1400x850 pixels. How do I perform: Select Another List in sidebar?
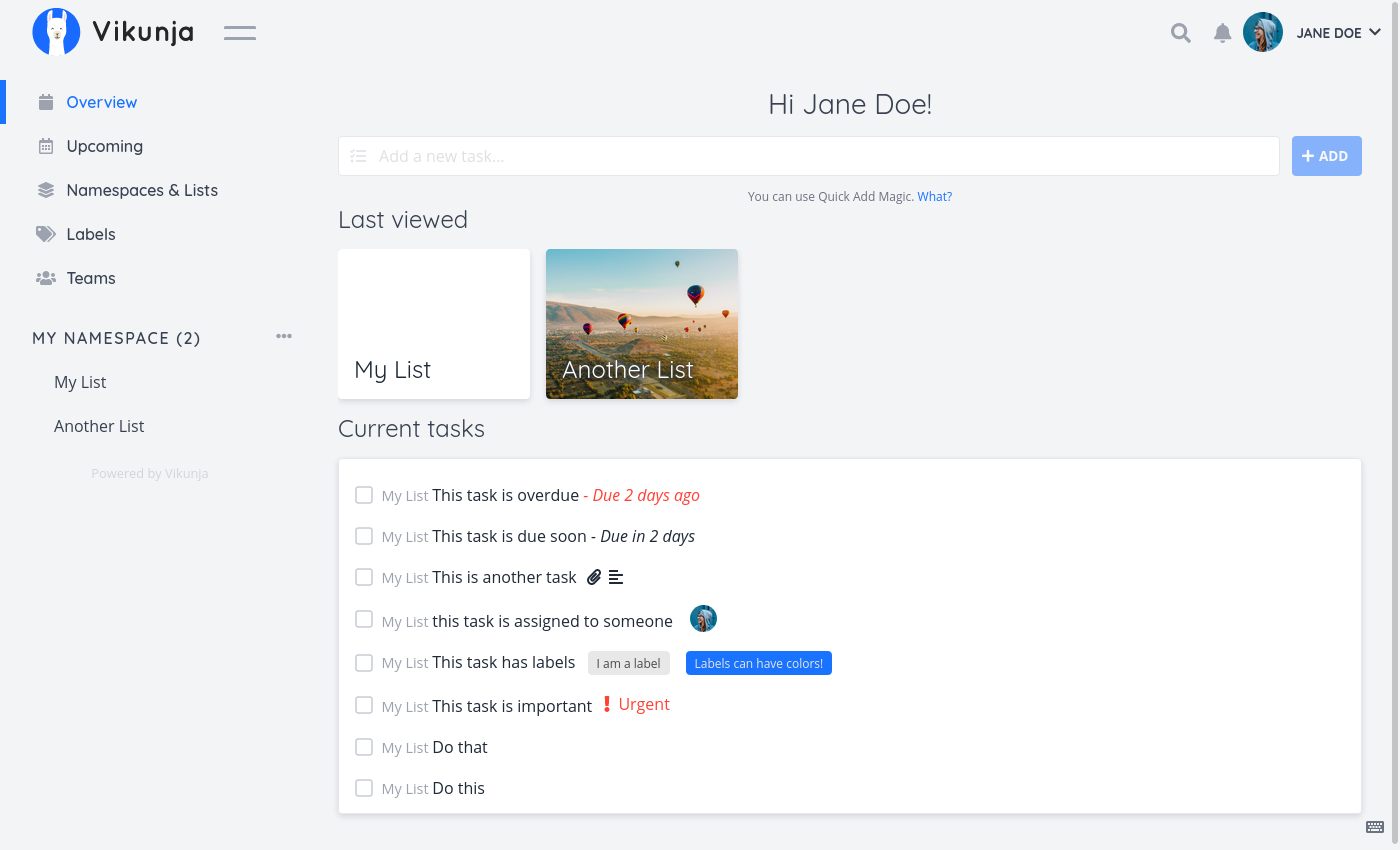click(99, 426)
